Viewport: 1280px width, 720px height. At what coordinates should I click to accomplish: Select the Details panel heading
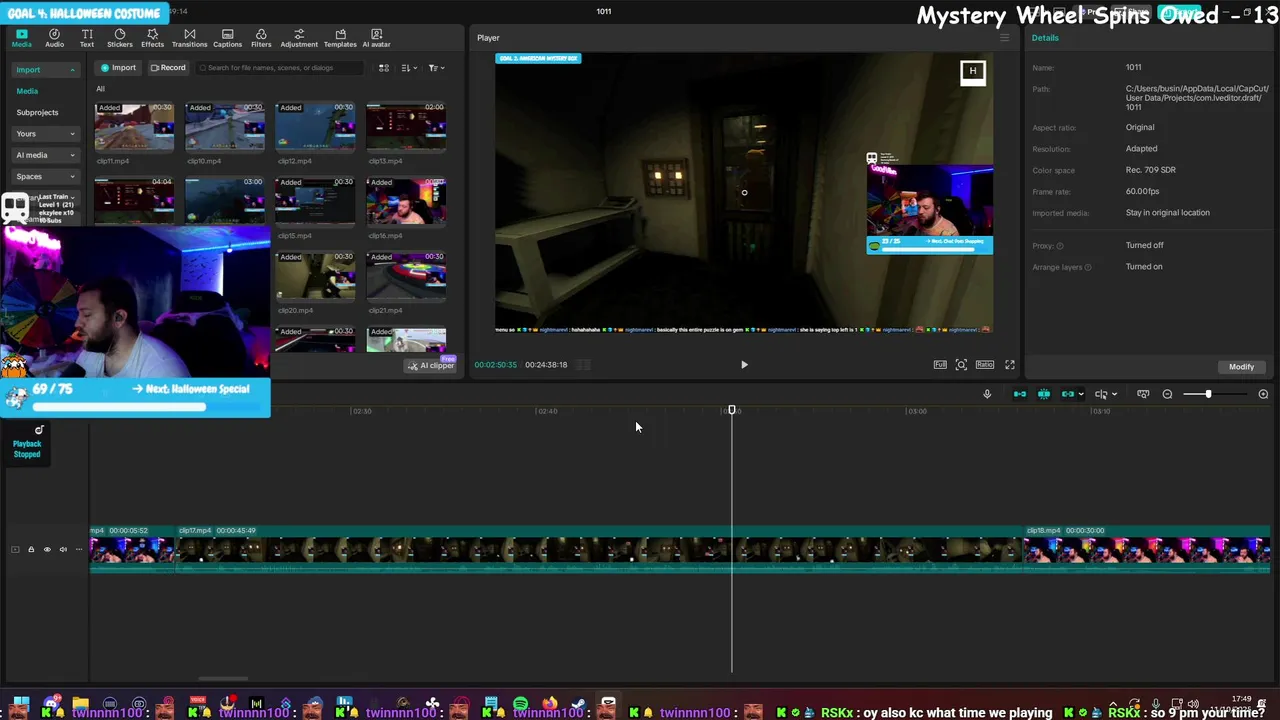click(1045, 38)
